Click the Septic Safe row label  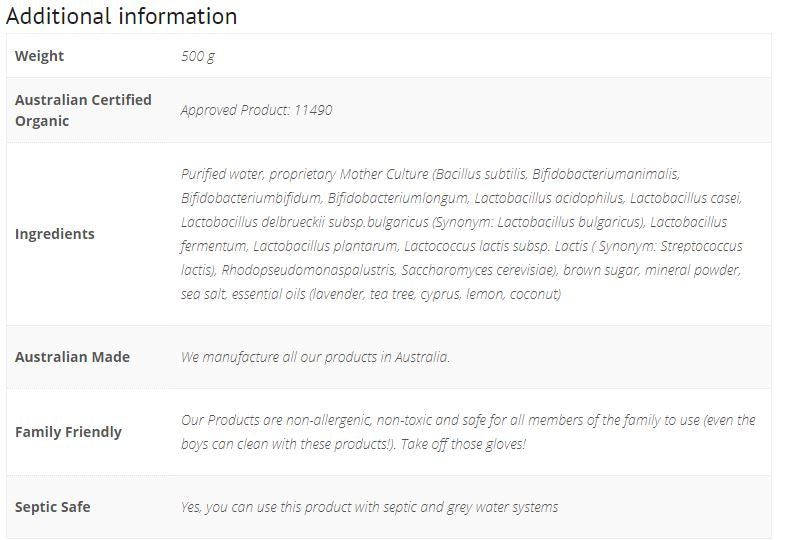(x=53, y=507)
